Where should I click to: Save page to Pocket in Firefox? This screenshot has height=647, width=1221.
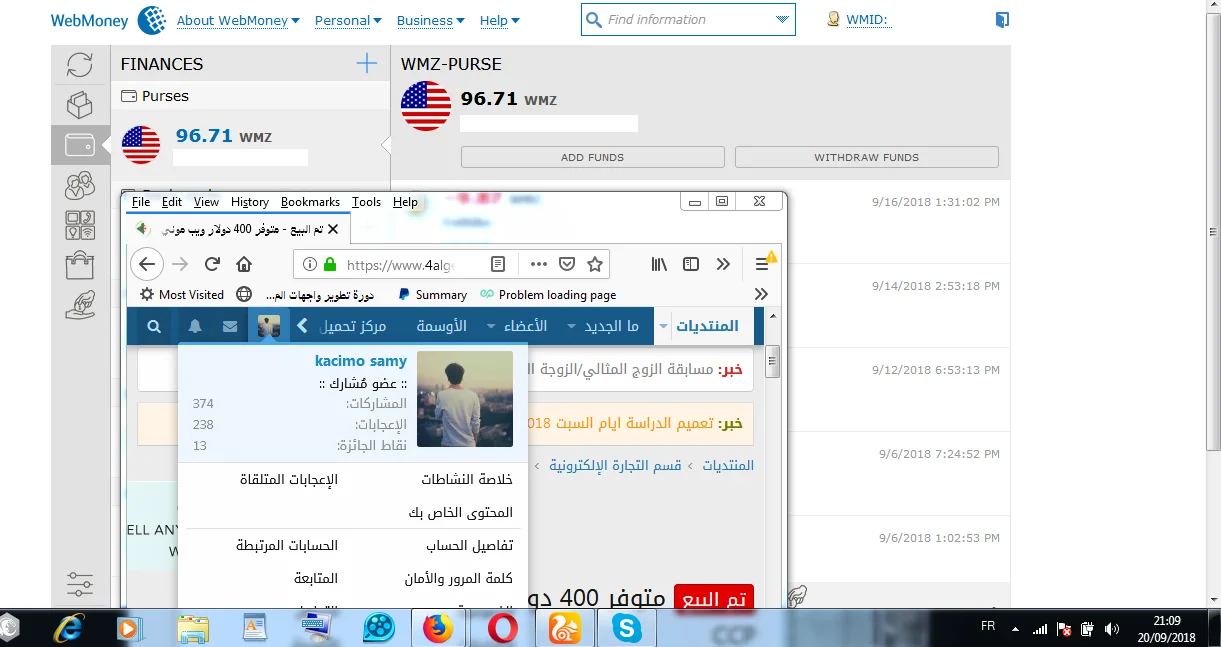click(566, 264)
